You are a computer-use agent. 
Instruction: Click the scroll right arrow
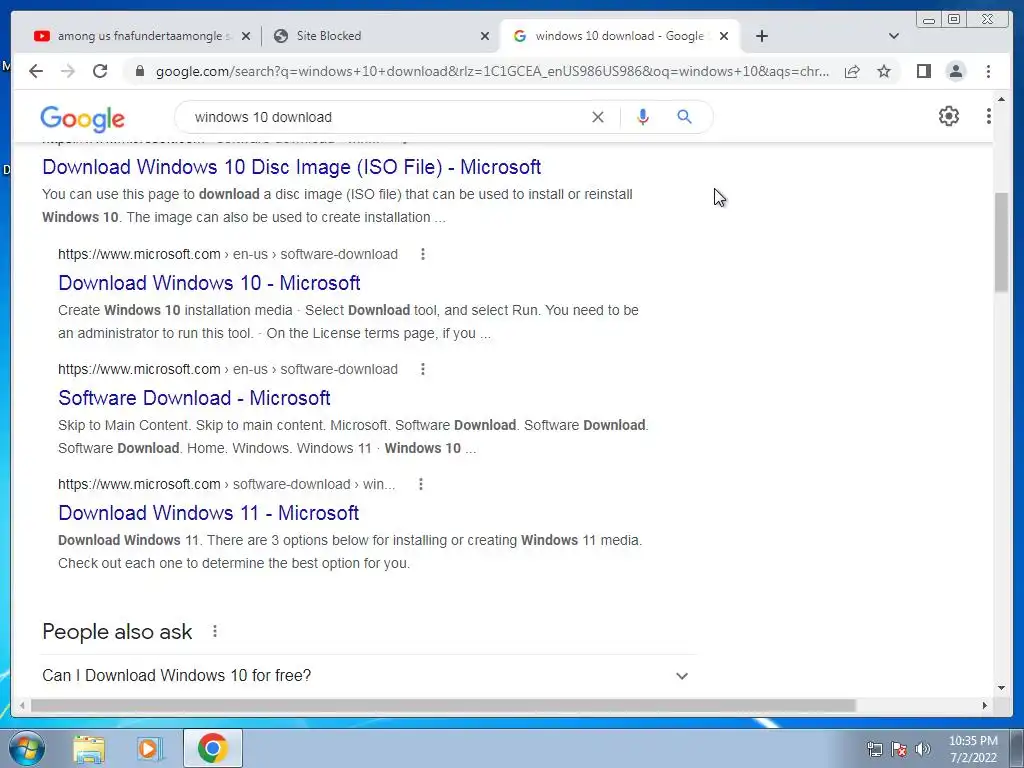coord(985,705)
